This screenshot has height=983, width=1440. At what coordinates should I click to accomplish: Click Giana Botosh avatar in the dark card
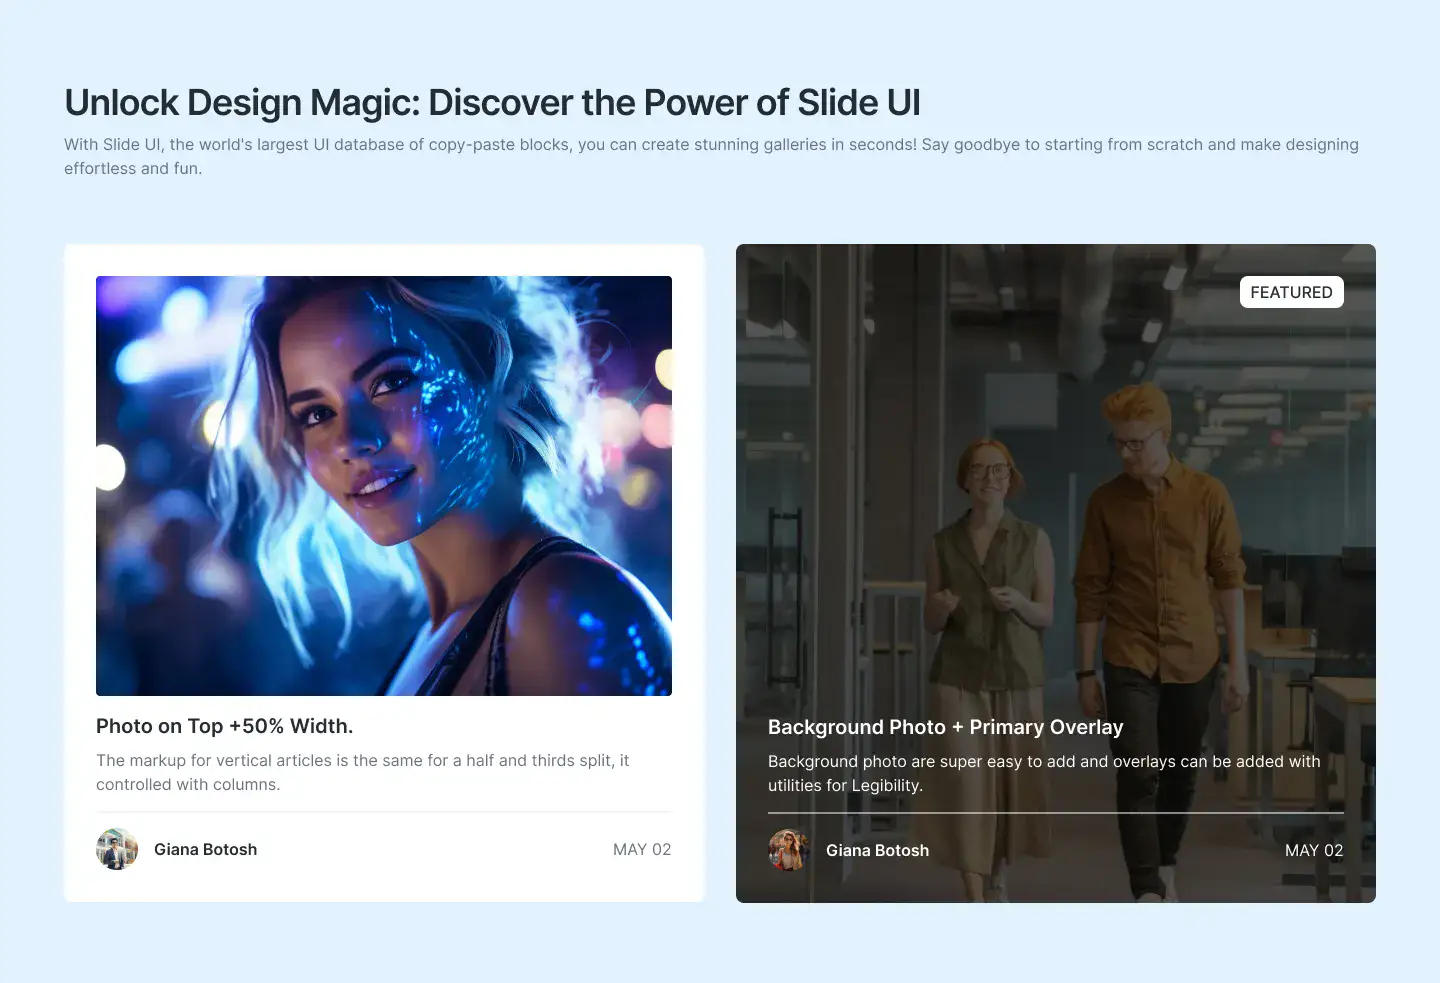click(789, 850)
